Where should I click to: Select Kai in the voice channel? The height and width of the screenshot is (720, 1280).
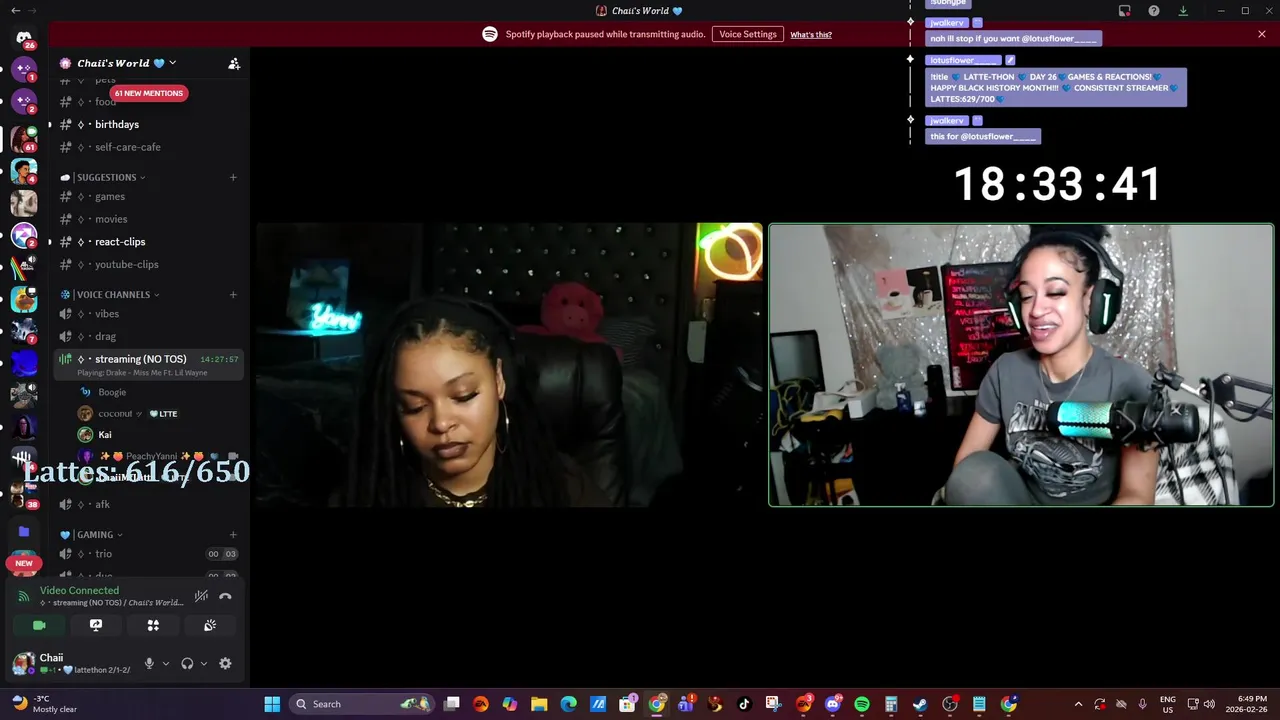pos(158,434)
